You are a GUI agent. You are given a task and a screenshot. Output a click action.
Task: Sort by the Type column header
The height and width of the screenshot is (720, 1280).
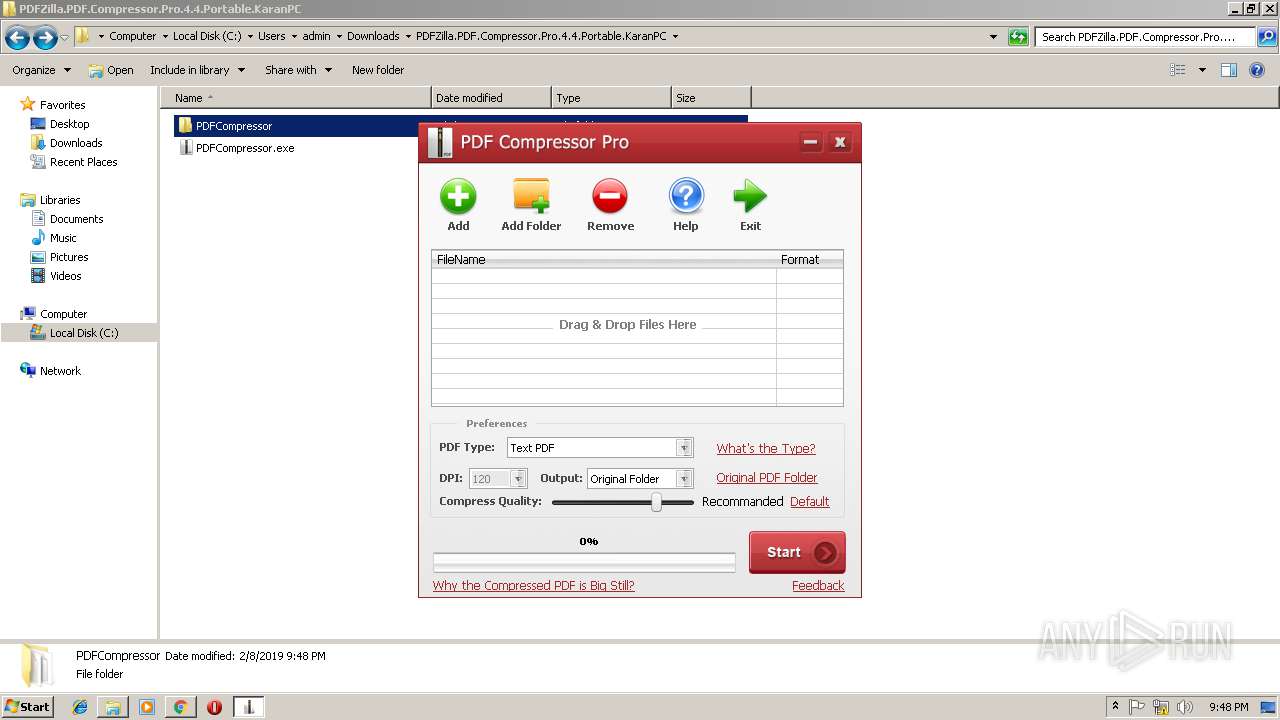(611, 98)
